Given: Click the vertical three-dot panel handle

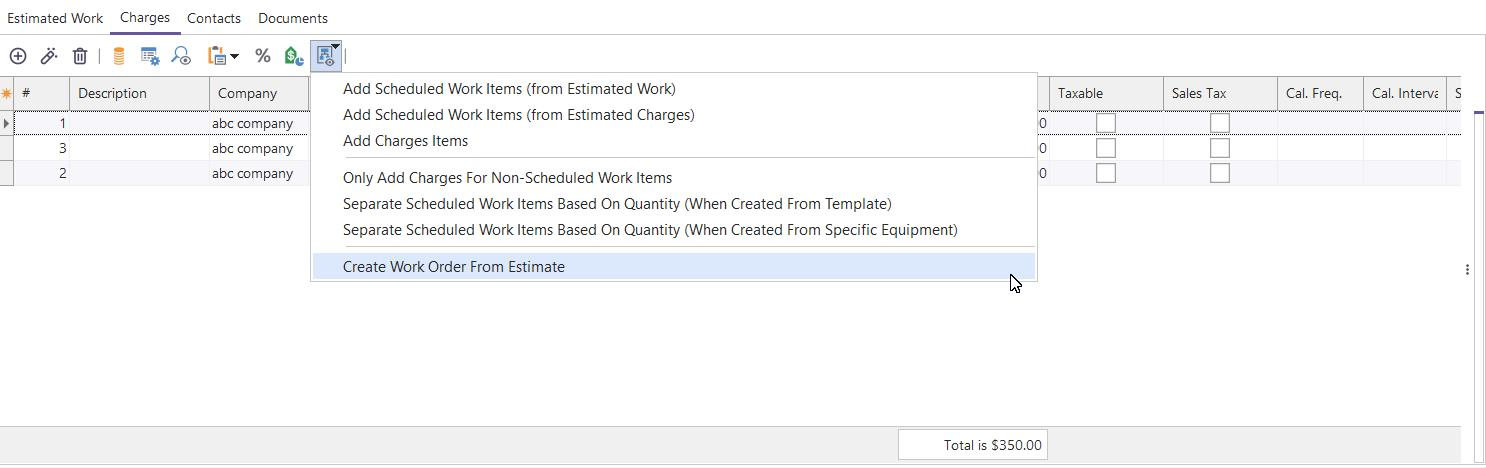Looking at the screenshot, I should point(1467,269).
